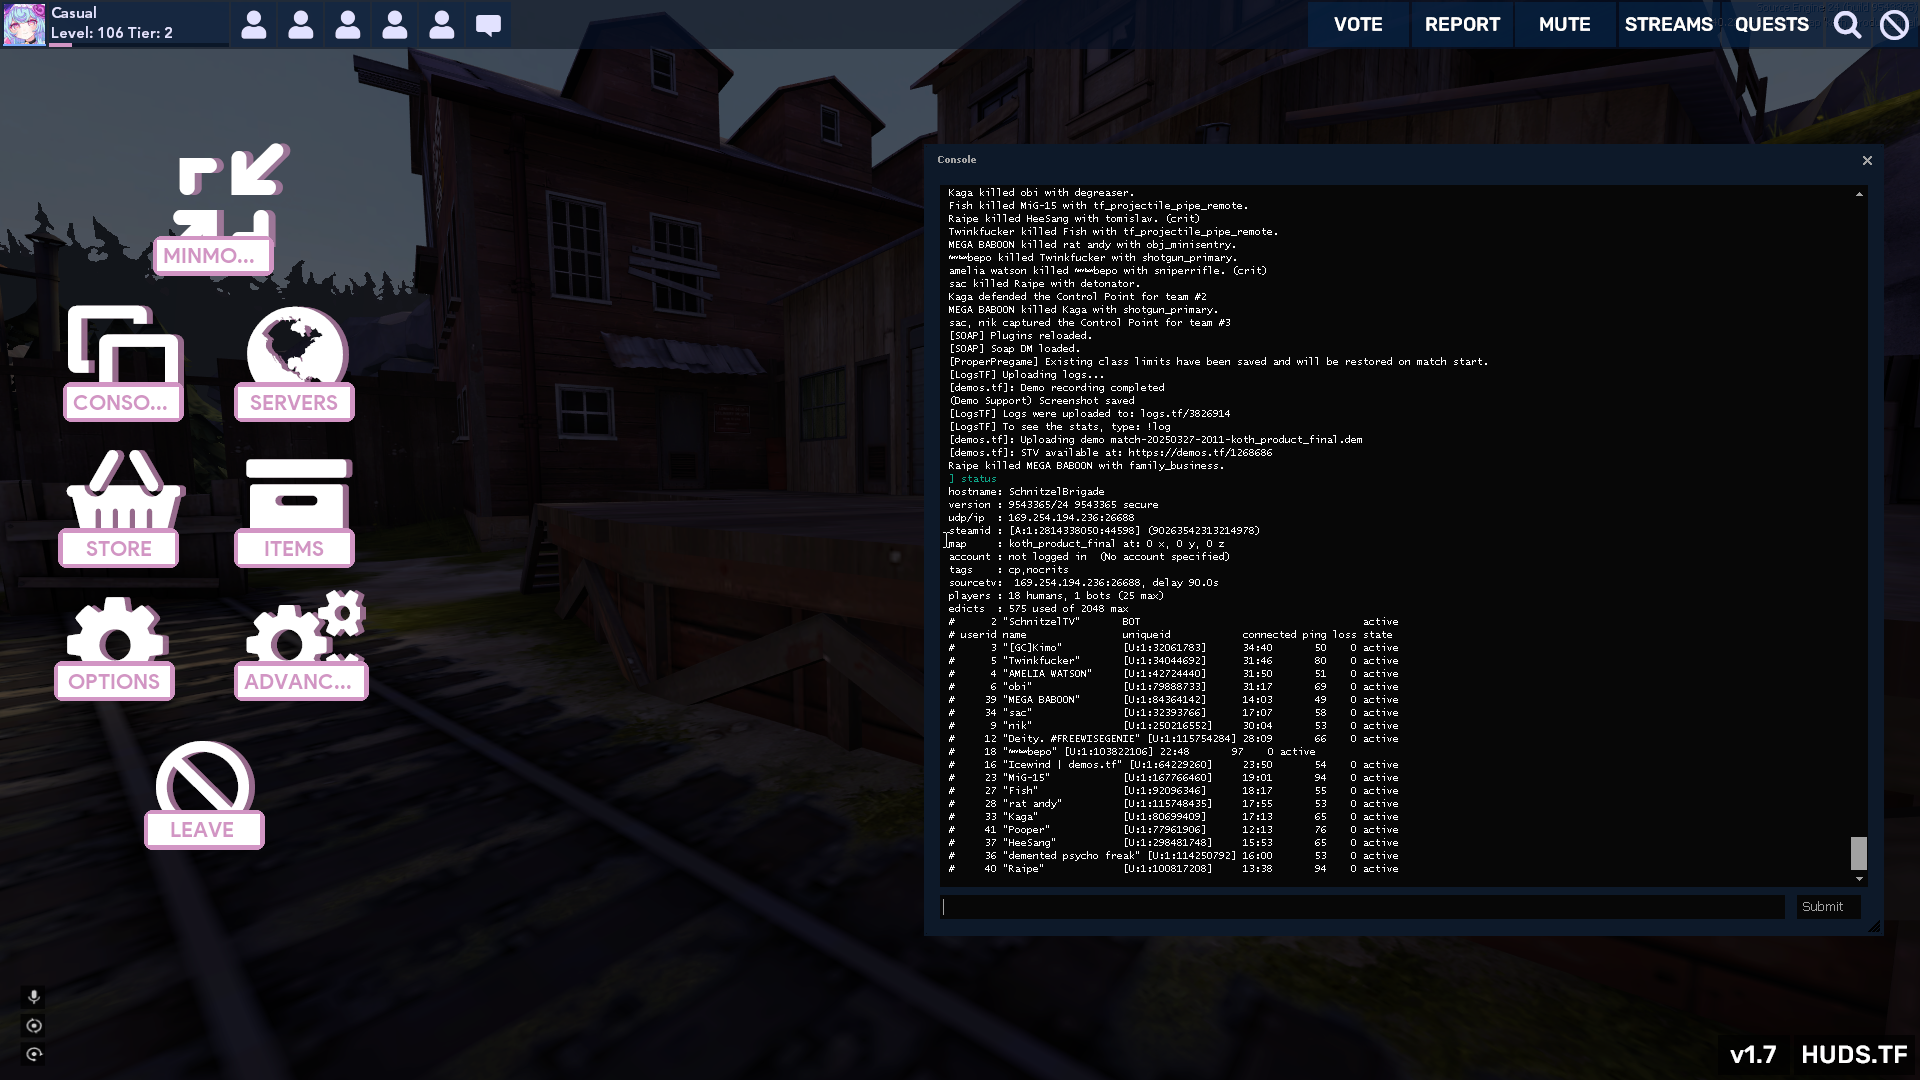Screen dimensions: 1920x1080
Task: Open the VOTE menu
Action: (x=1357, y=25)
